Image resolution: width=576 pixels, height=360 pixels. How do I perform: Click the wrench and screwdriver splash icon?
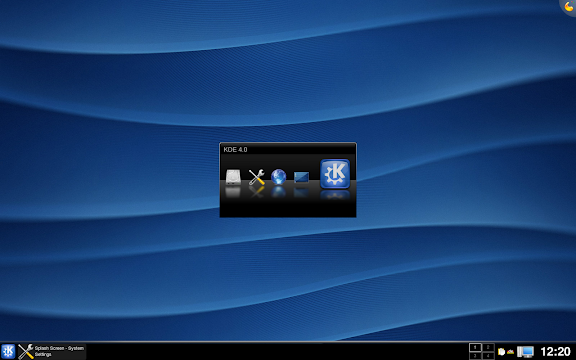(x=256, y=177)
